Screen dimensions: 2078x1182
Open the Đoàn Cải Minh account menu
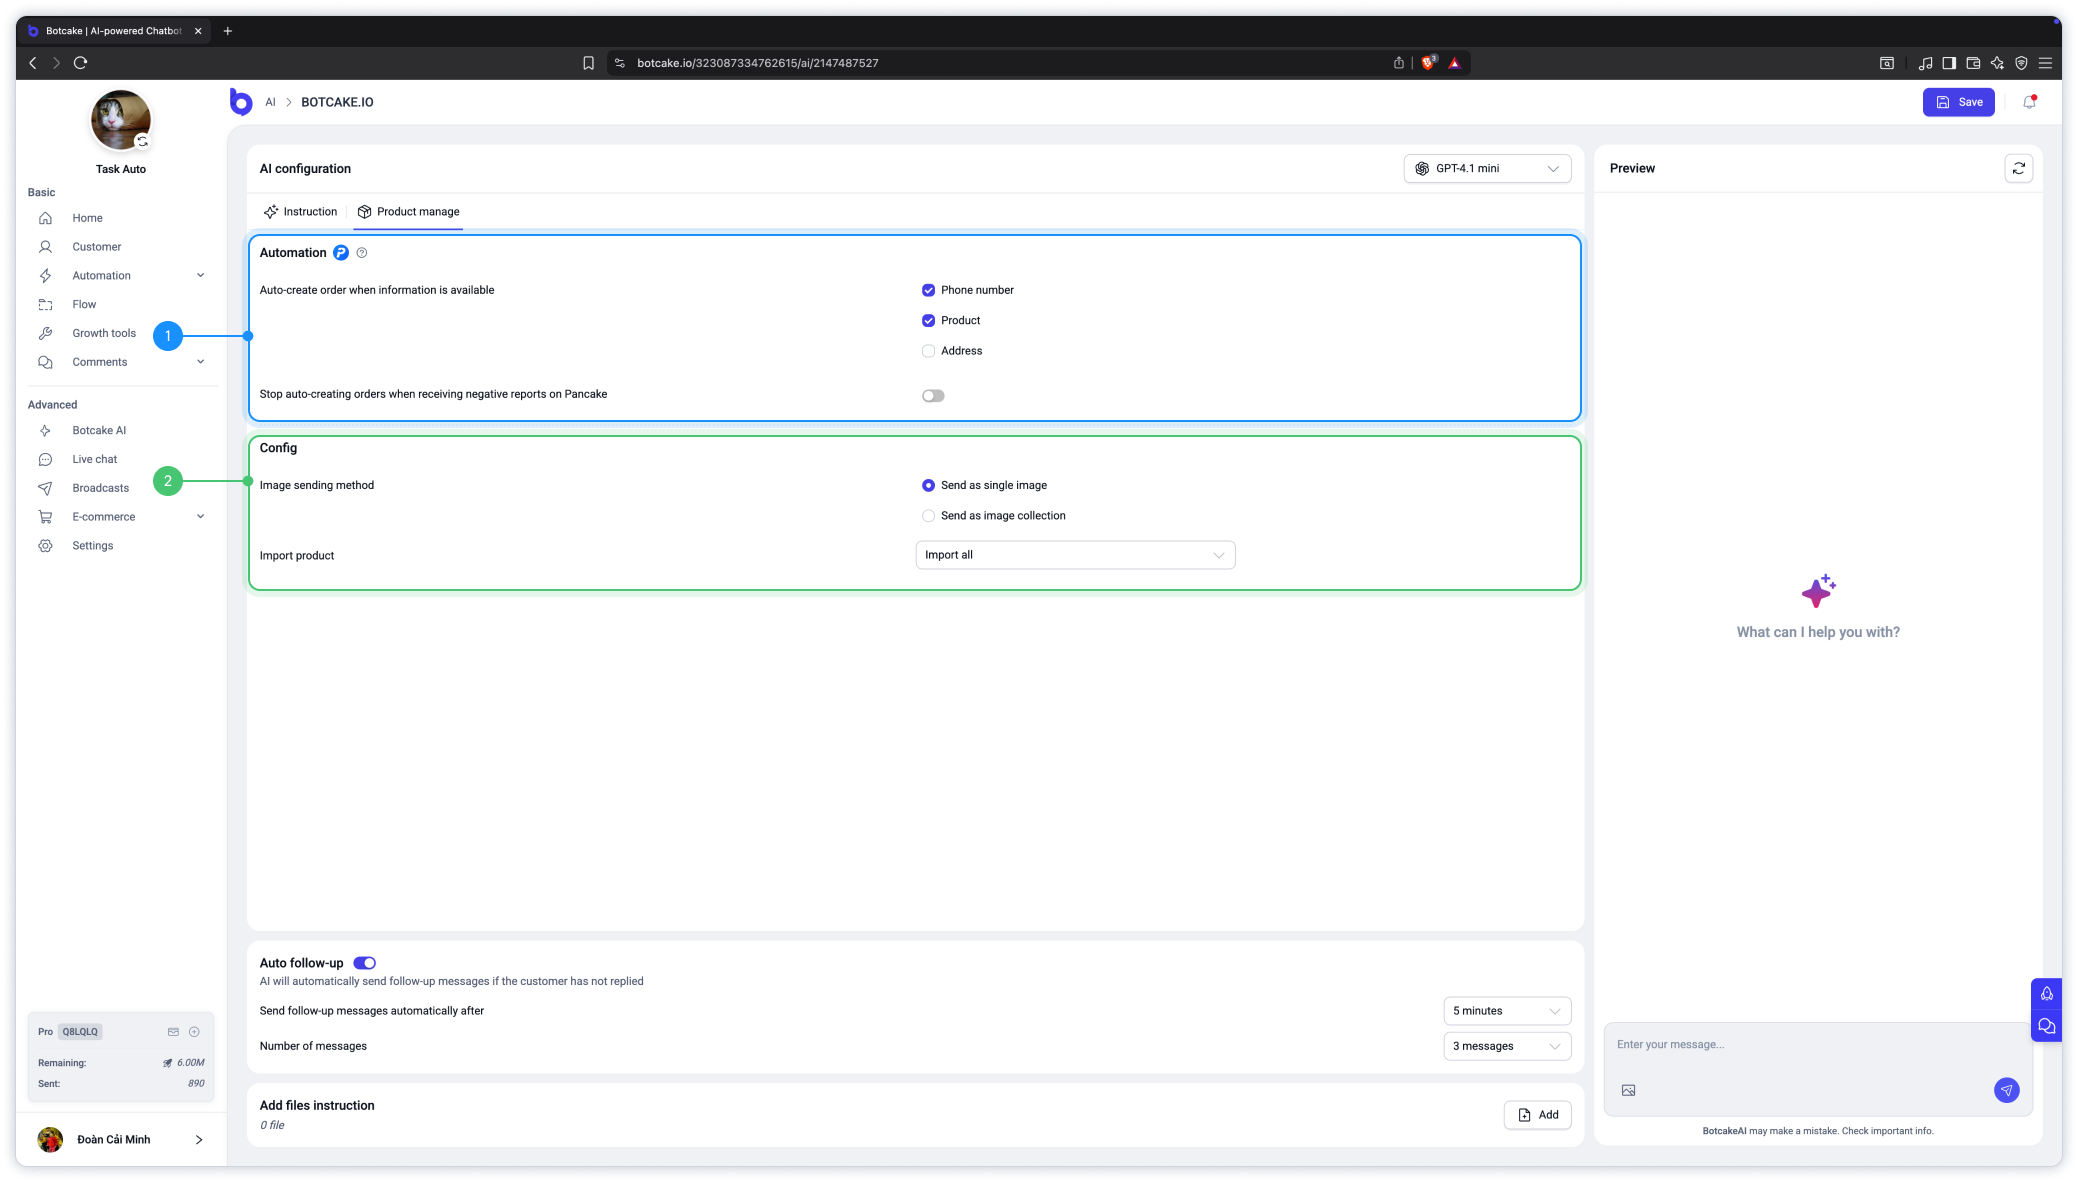(x=121, y=1140)
